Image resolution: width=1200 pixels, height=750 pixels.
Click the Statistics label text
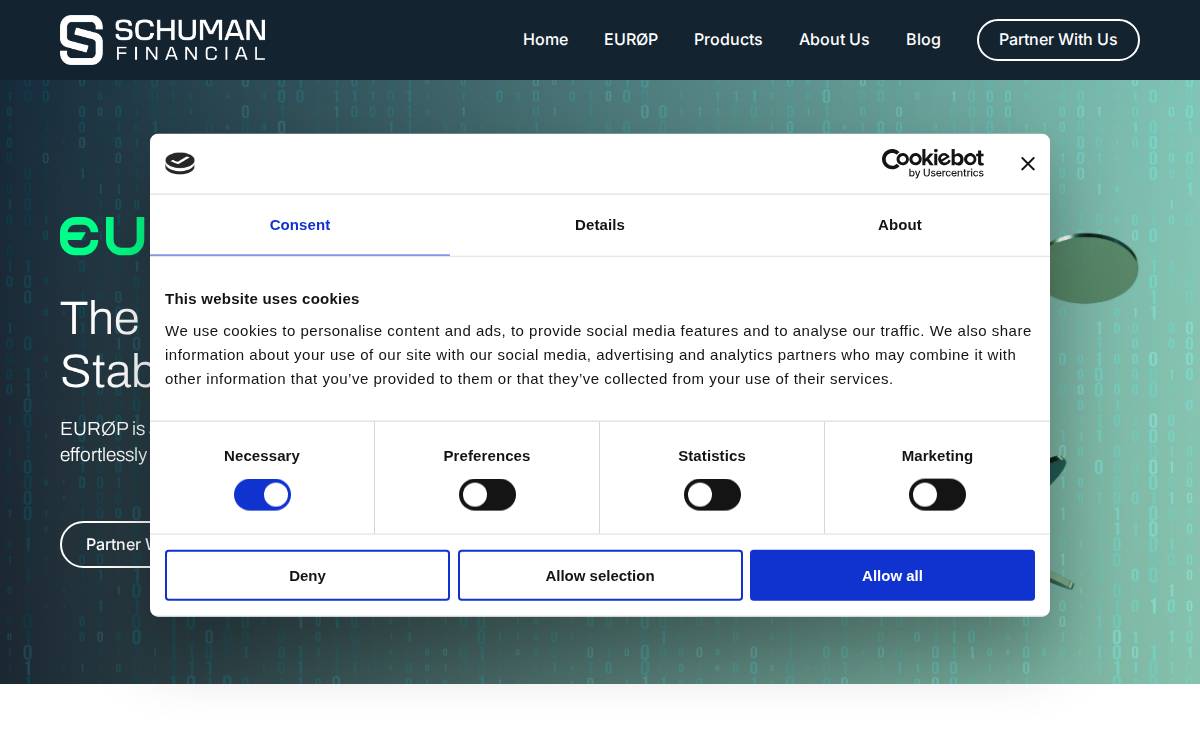[x=712, y=456]
